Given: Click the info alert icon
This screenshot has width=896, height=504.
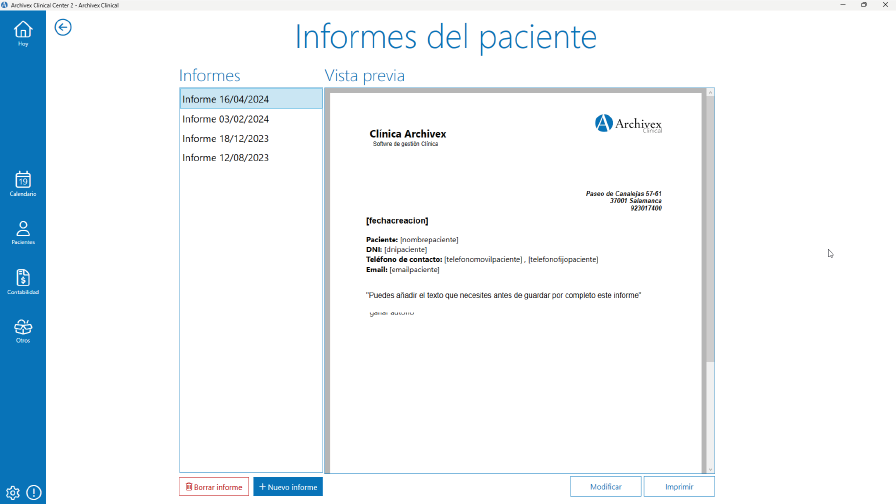Looking at the screenshot, I should click(x=34, y=492).
